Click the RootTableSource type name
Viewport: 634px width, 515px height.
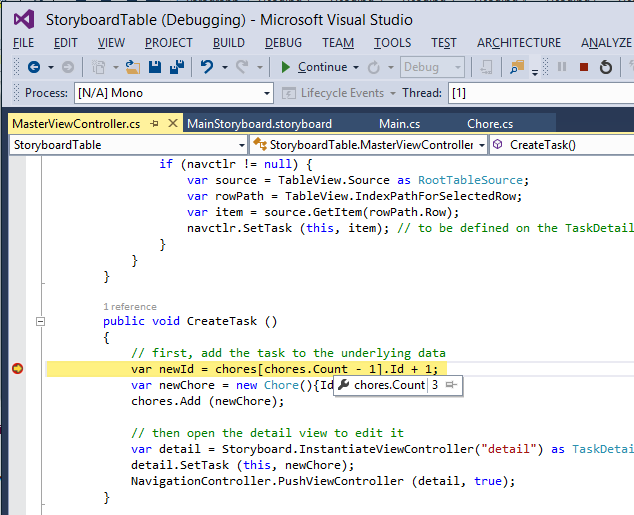[x=470, y=180]
